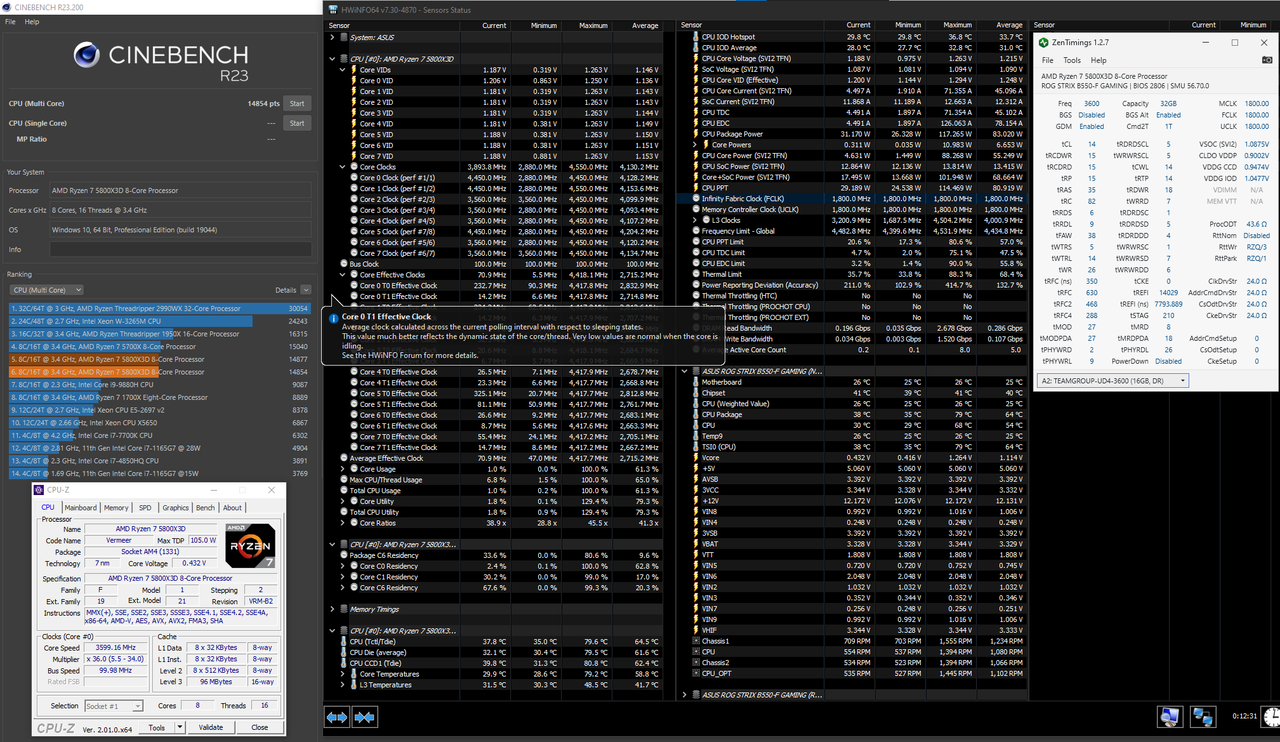Viewport: 1280px width, 742px height.
Task: Click HWiNFO expand-columns arrows icon
Action: coord(337,716)
